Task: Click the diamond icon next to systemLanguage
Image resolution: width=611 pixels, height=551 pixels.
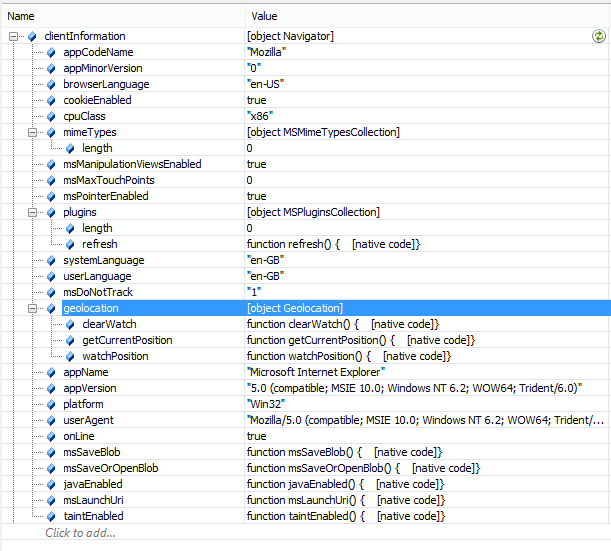Action: [x=51, y=260]
